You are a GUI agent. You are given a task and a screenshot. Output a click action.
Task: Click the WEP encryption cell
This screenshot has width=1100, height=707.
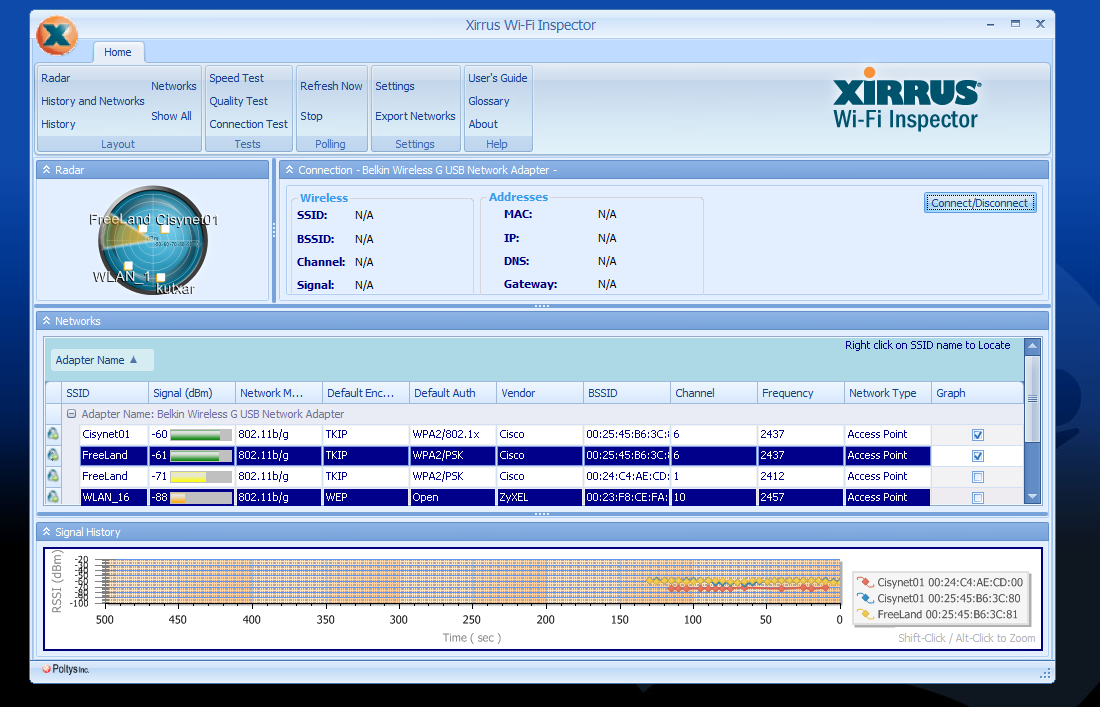point(365,497)
